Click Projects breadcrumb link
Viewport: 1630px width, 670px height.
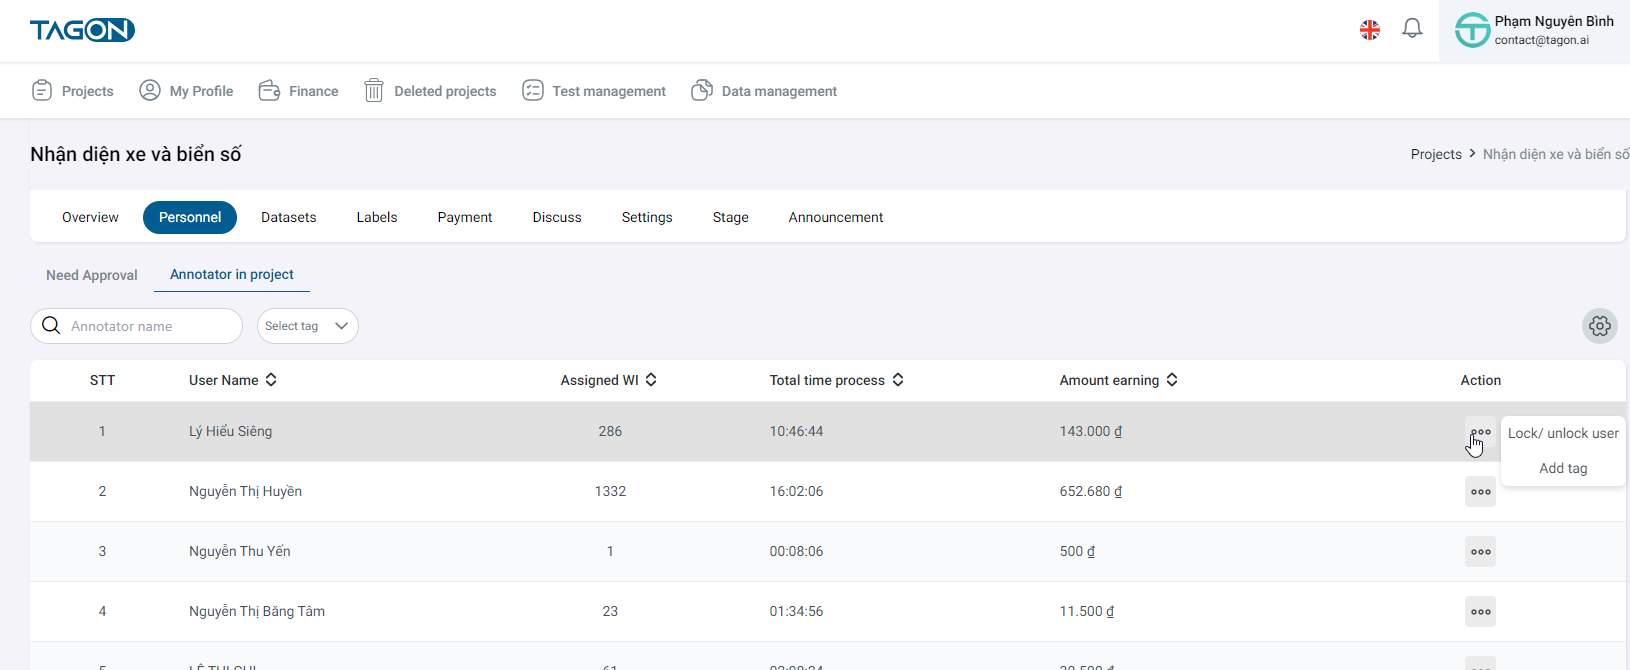coord(1435,154)
